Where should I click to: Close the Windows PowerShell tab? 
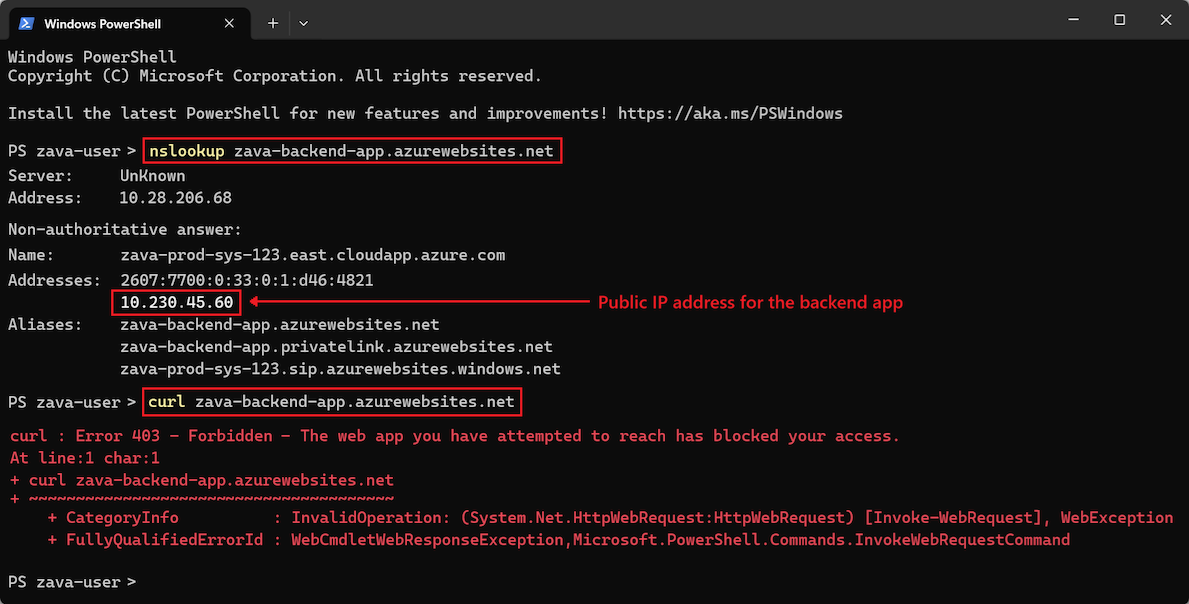(229, 22)
